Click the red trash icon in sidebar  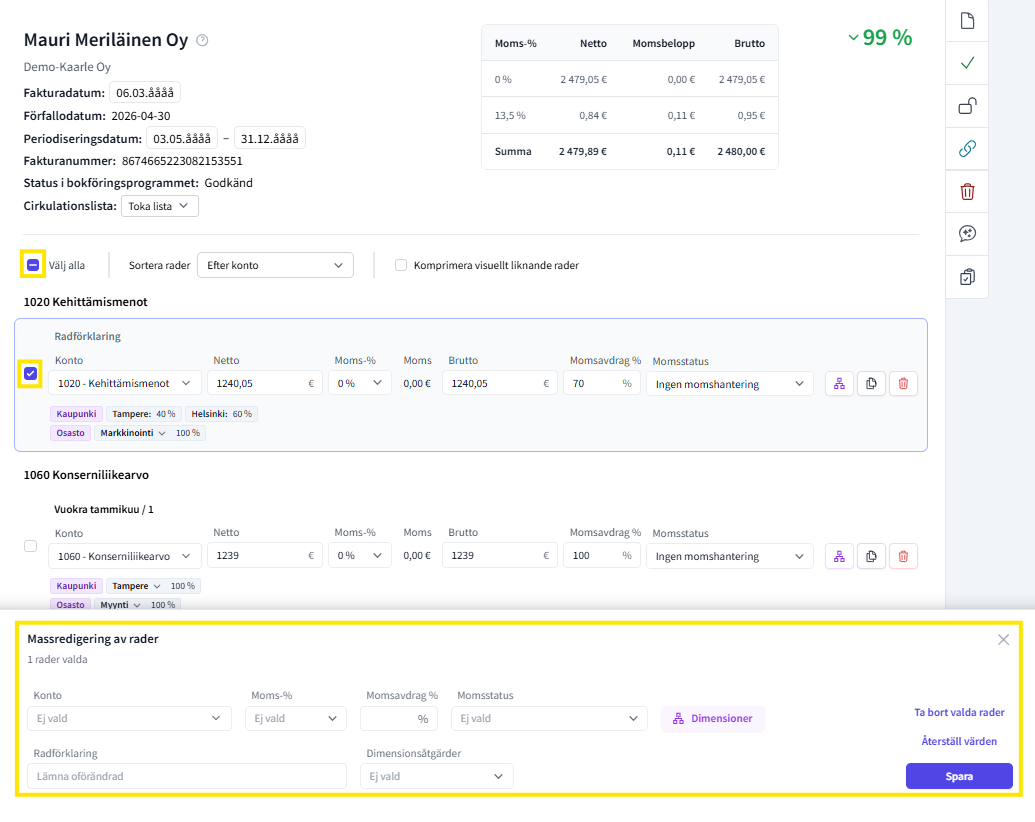click(x=967, y=191)
